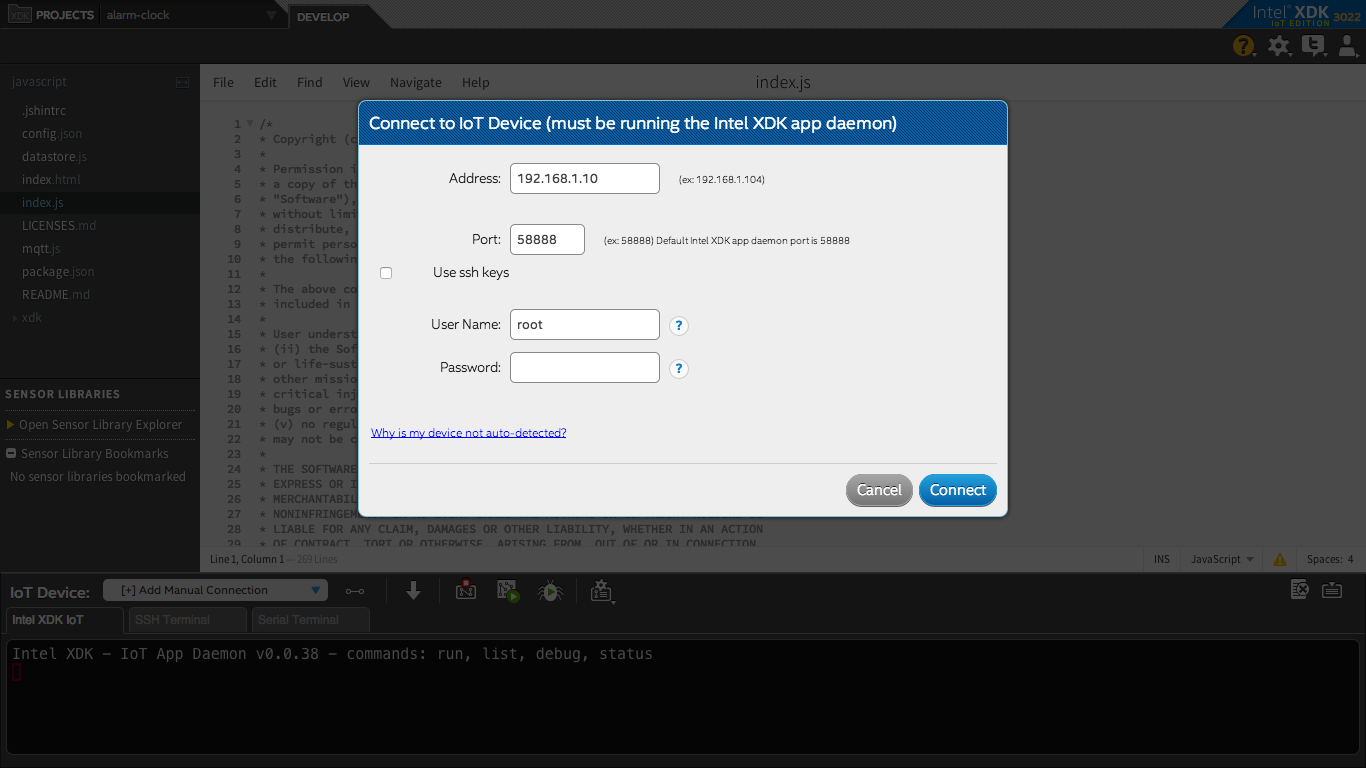This screenshot has height=768, width=1366.
Task: Click the Connect button
Action: pos(958,490)
